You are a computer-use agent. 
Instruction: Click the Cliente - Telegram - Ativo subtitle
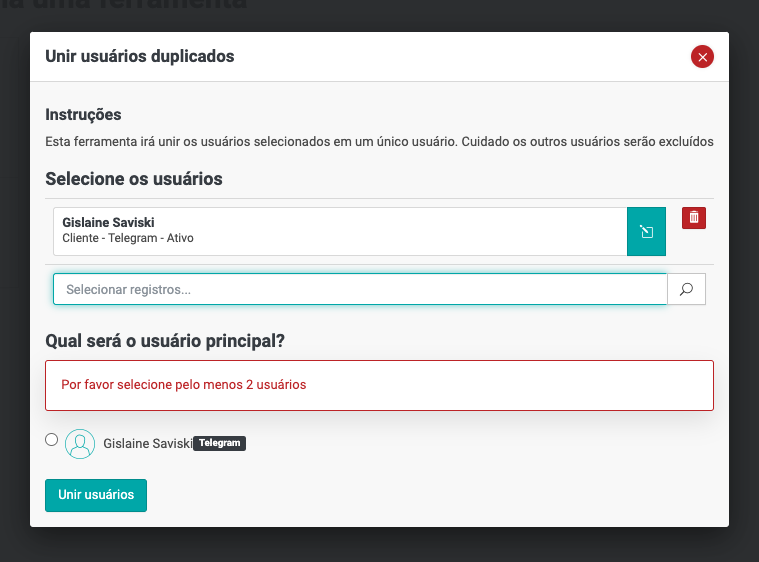pos(128,239)
